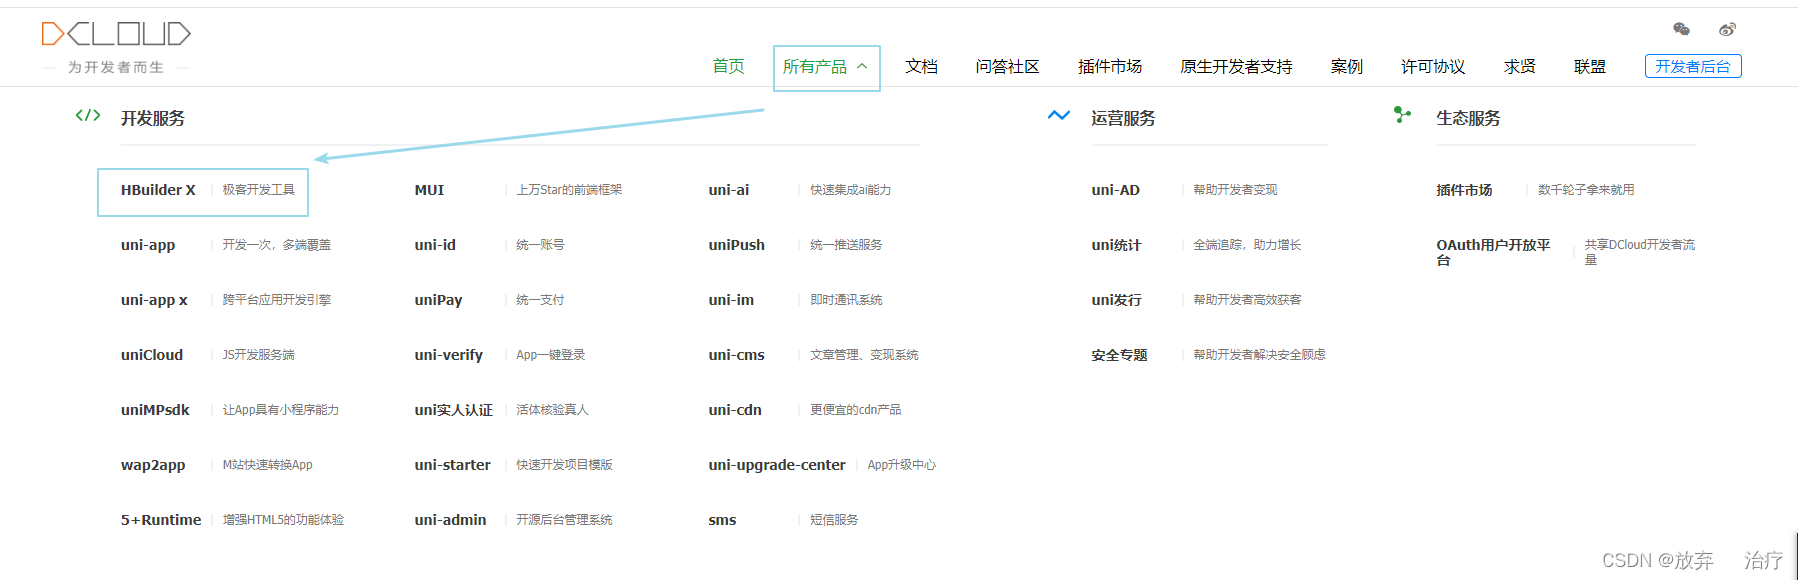Open the WeChat icon
Viewport: 1798px width, 580px height.
coord(1681,29)
